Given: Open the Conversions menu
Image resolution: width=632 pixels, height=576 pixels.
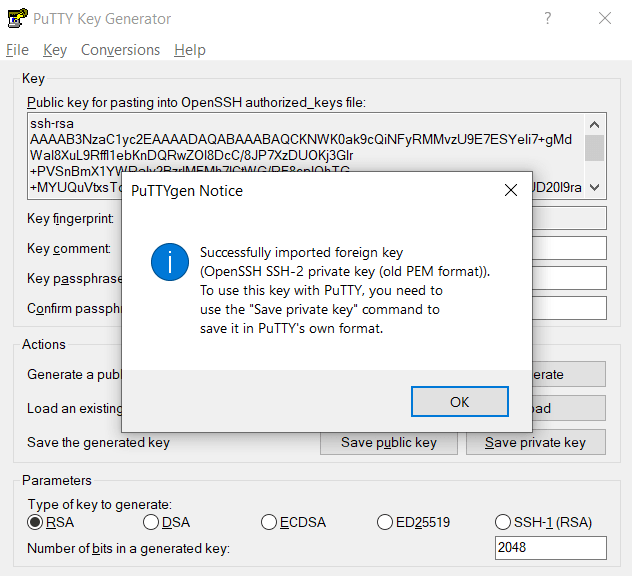Looking at the screenshot, I should pos(120,50).
